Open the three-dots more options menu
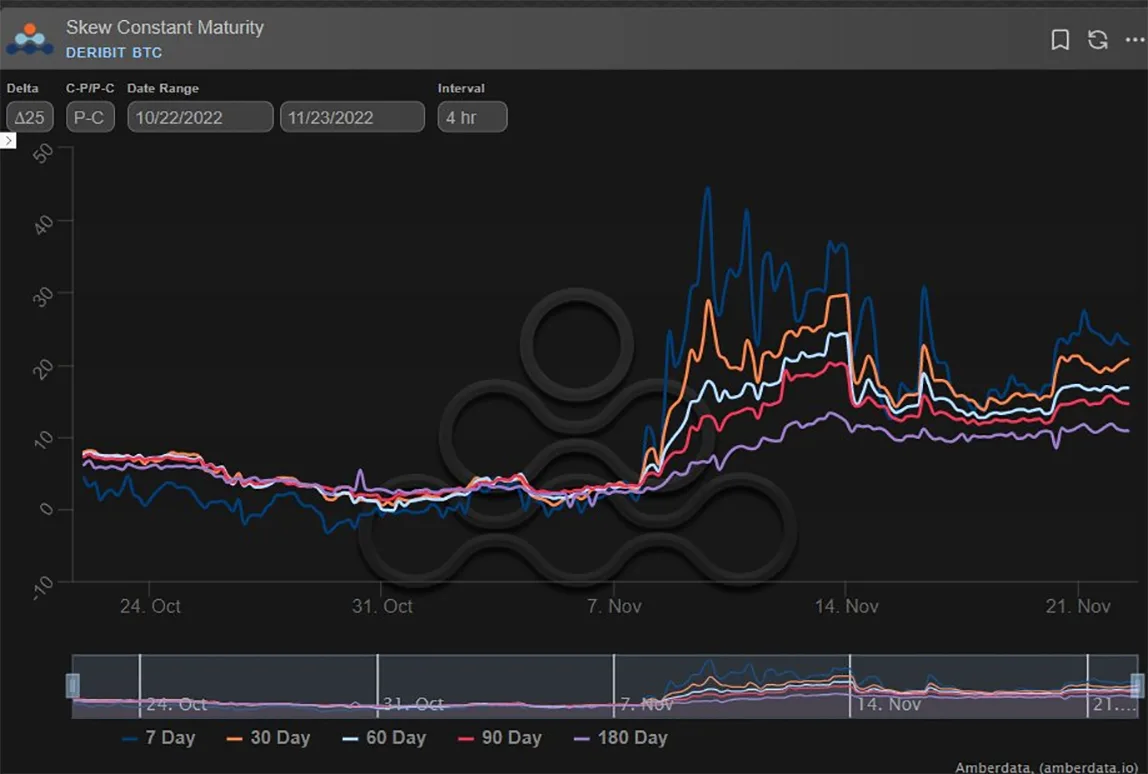The width and height of the screenshot is (1148, 774). [x=1135, y=40]
